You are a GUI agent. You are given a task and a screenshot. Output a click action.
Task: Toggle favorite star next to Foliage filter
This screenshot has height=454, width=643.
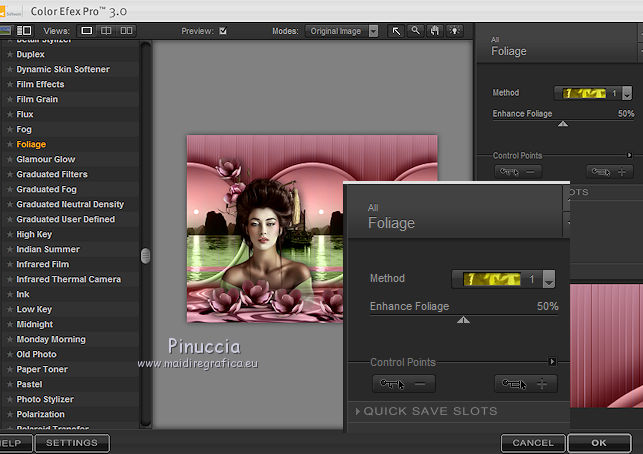[x=9, y=144]
